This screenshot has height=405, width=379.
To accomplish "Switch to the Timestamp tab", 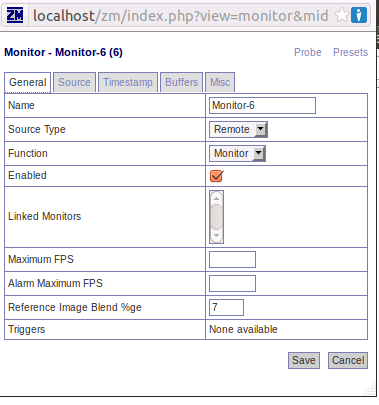I will click(x=128, y=82).
